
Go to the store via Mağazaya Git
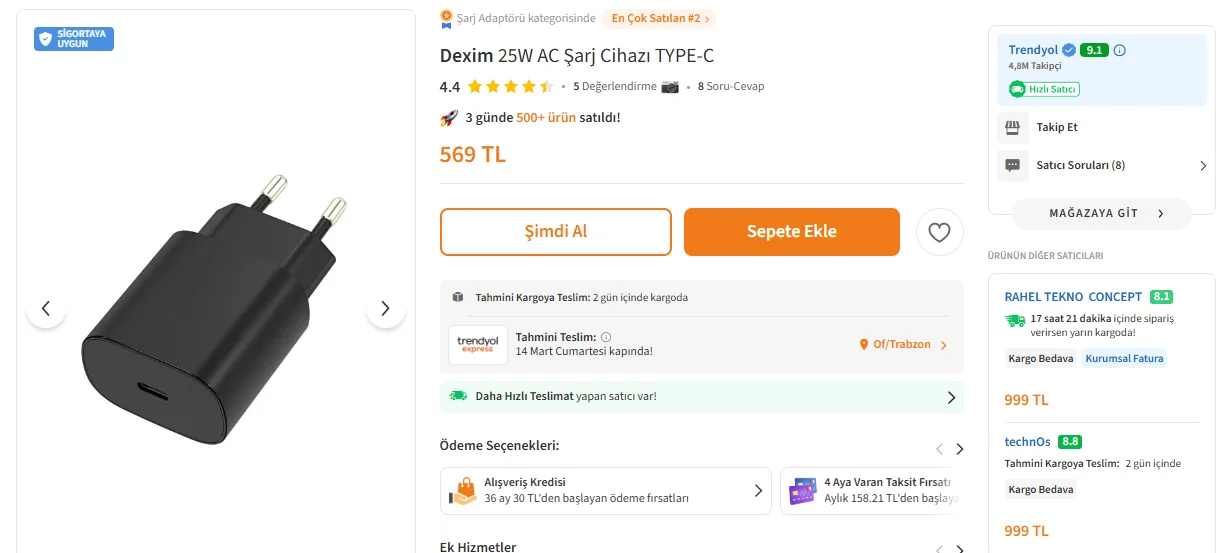1101,213
